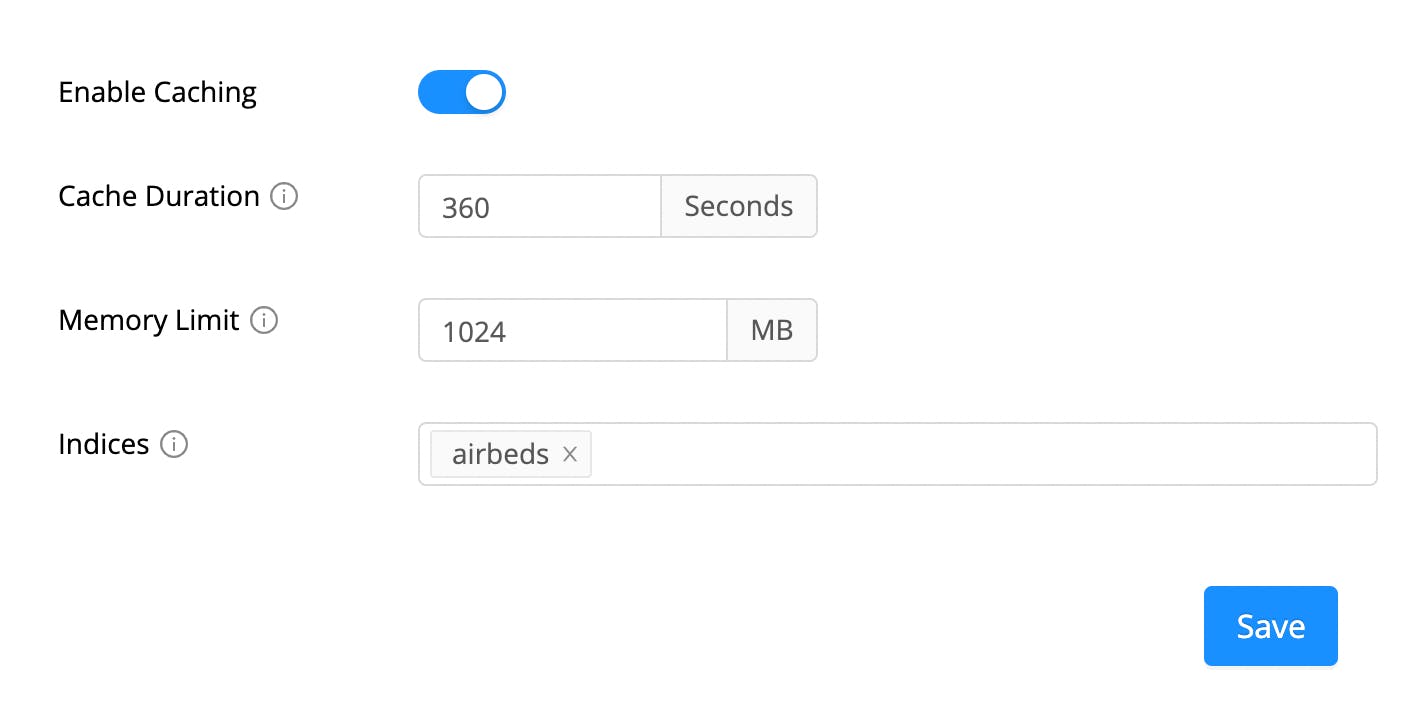The height and width of the screenshot is (726, 1416).
Task: Click the Cache Duration label text
Action: coord(160,197)
